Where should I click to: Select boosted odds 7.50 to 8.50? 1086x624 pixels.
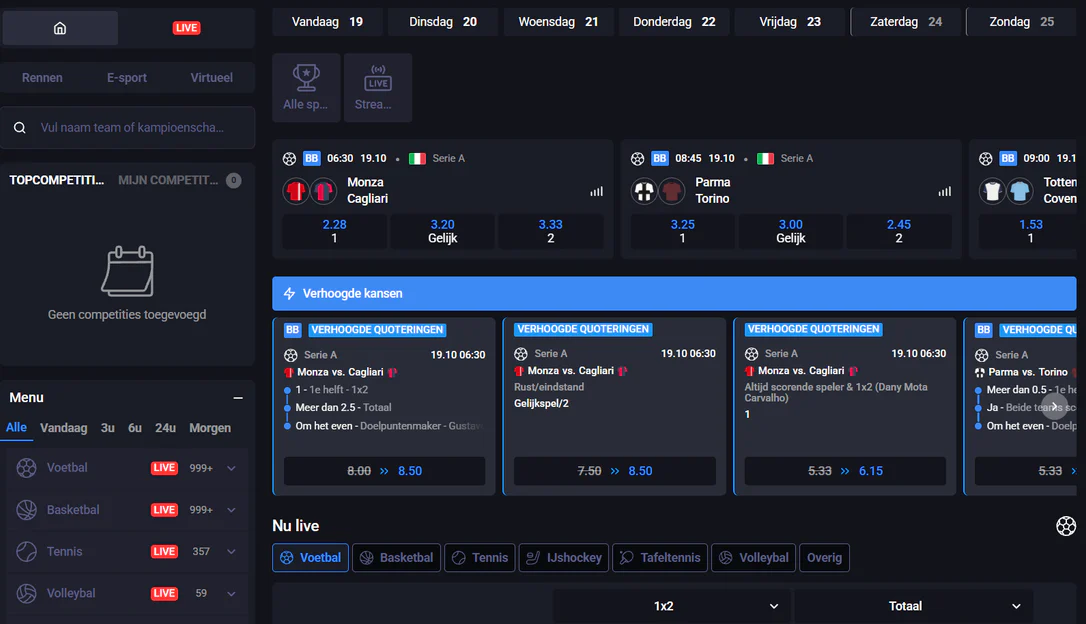[614, 471]
